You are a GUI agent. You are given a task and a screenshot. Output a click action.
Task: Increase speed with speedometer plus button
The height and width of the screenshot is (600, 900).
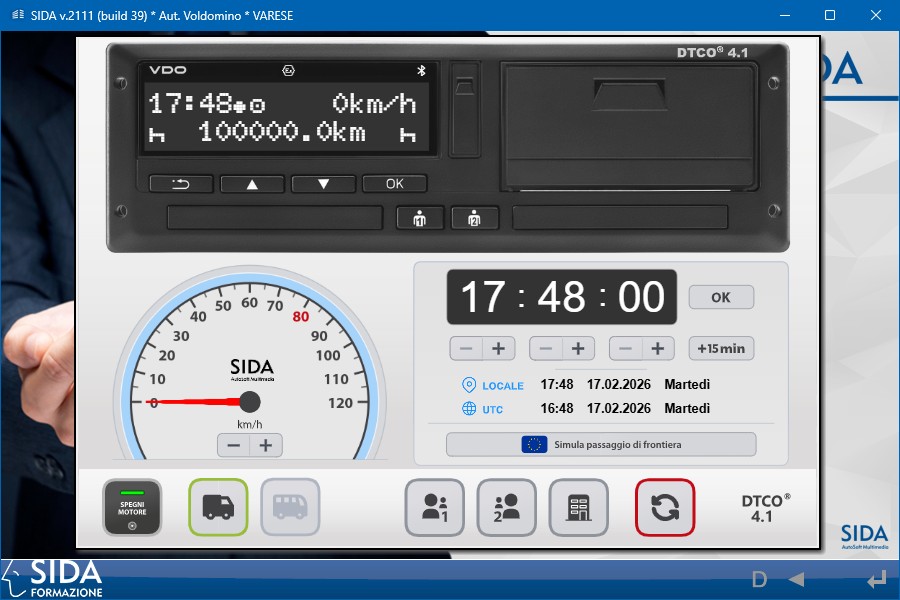[x=266, y=445]
